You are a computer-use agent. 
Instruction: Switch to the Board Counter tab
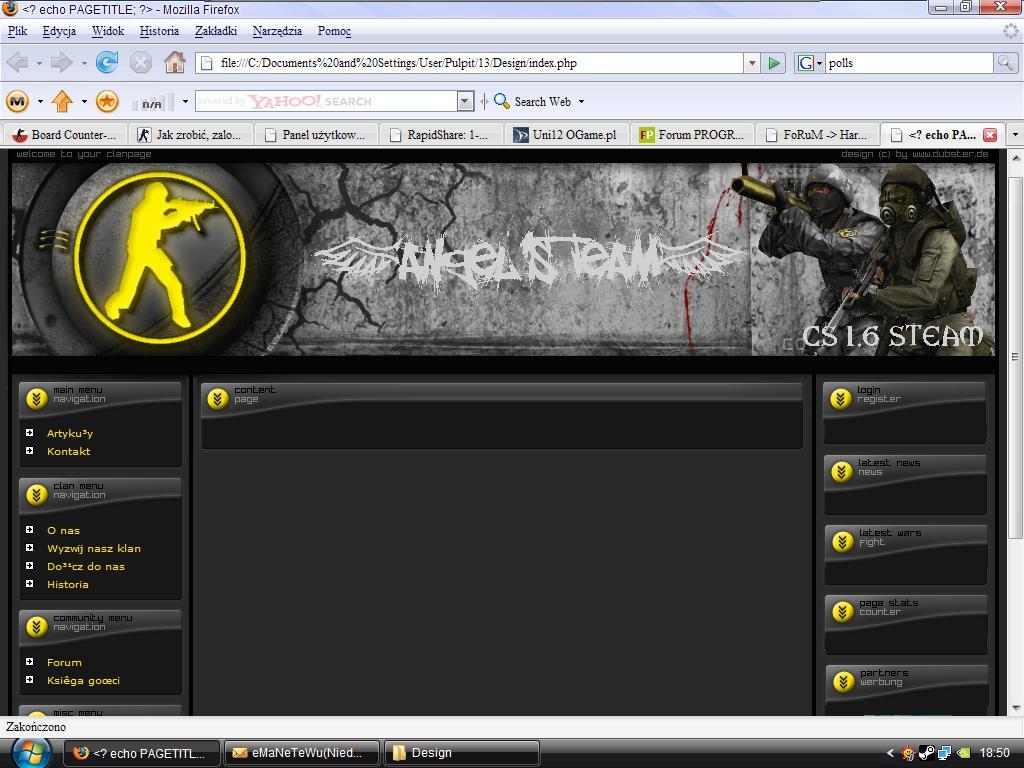point(65,135)
